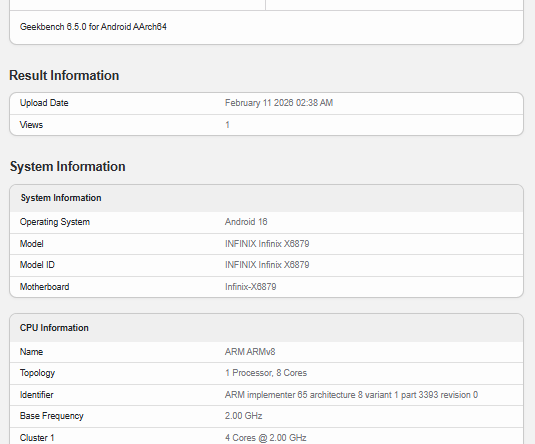Click the System Information table header

tap(61, 198)
